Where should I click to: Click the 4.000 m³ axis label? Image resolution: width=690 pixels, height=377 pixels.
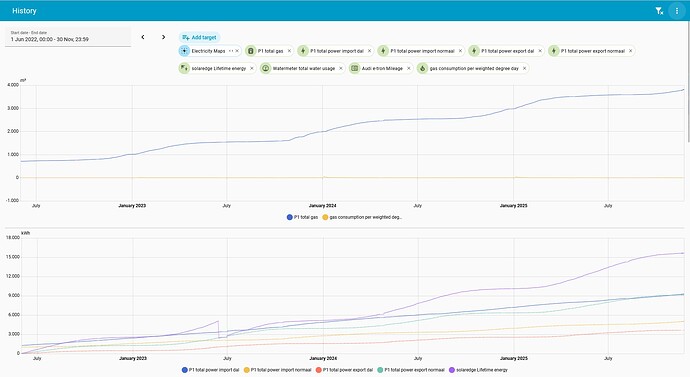(13, 85)
